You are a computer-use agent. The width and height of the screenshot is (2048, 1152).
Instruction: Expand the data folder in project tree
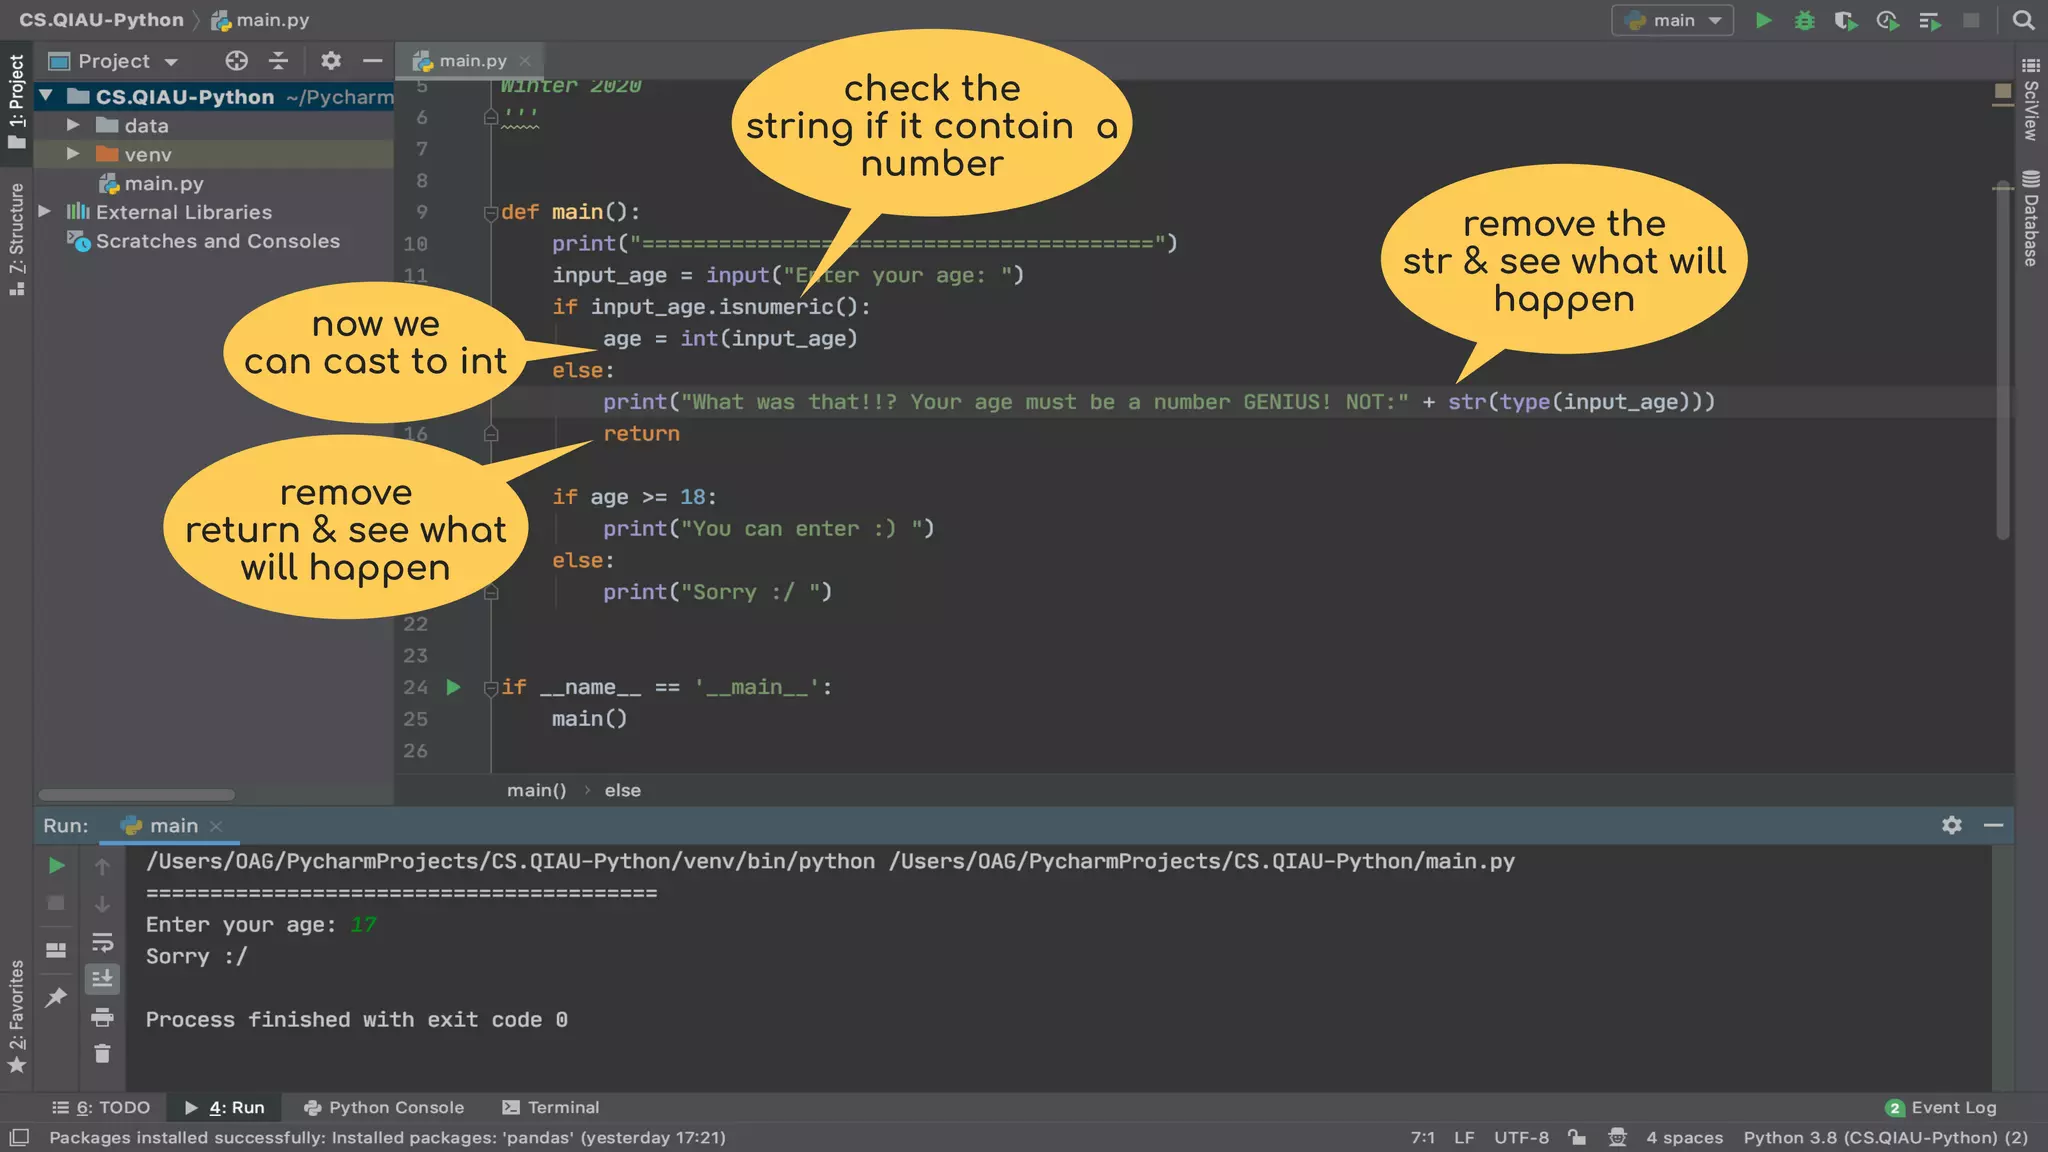73,125
